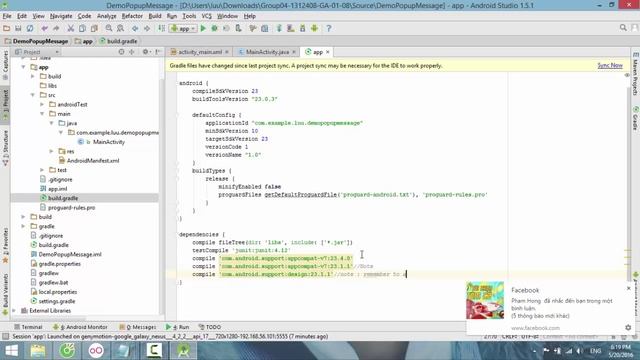Select AndroidManifest.xml in project tree
The width and height of the screenshot is (640, 360).
pyautogui.click(x=93, y=161)
